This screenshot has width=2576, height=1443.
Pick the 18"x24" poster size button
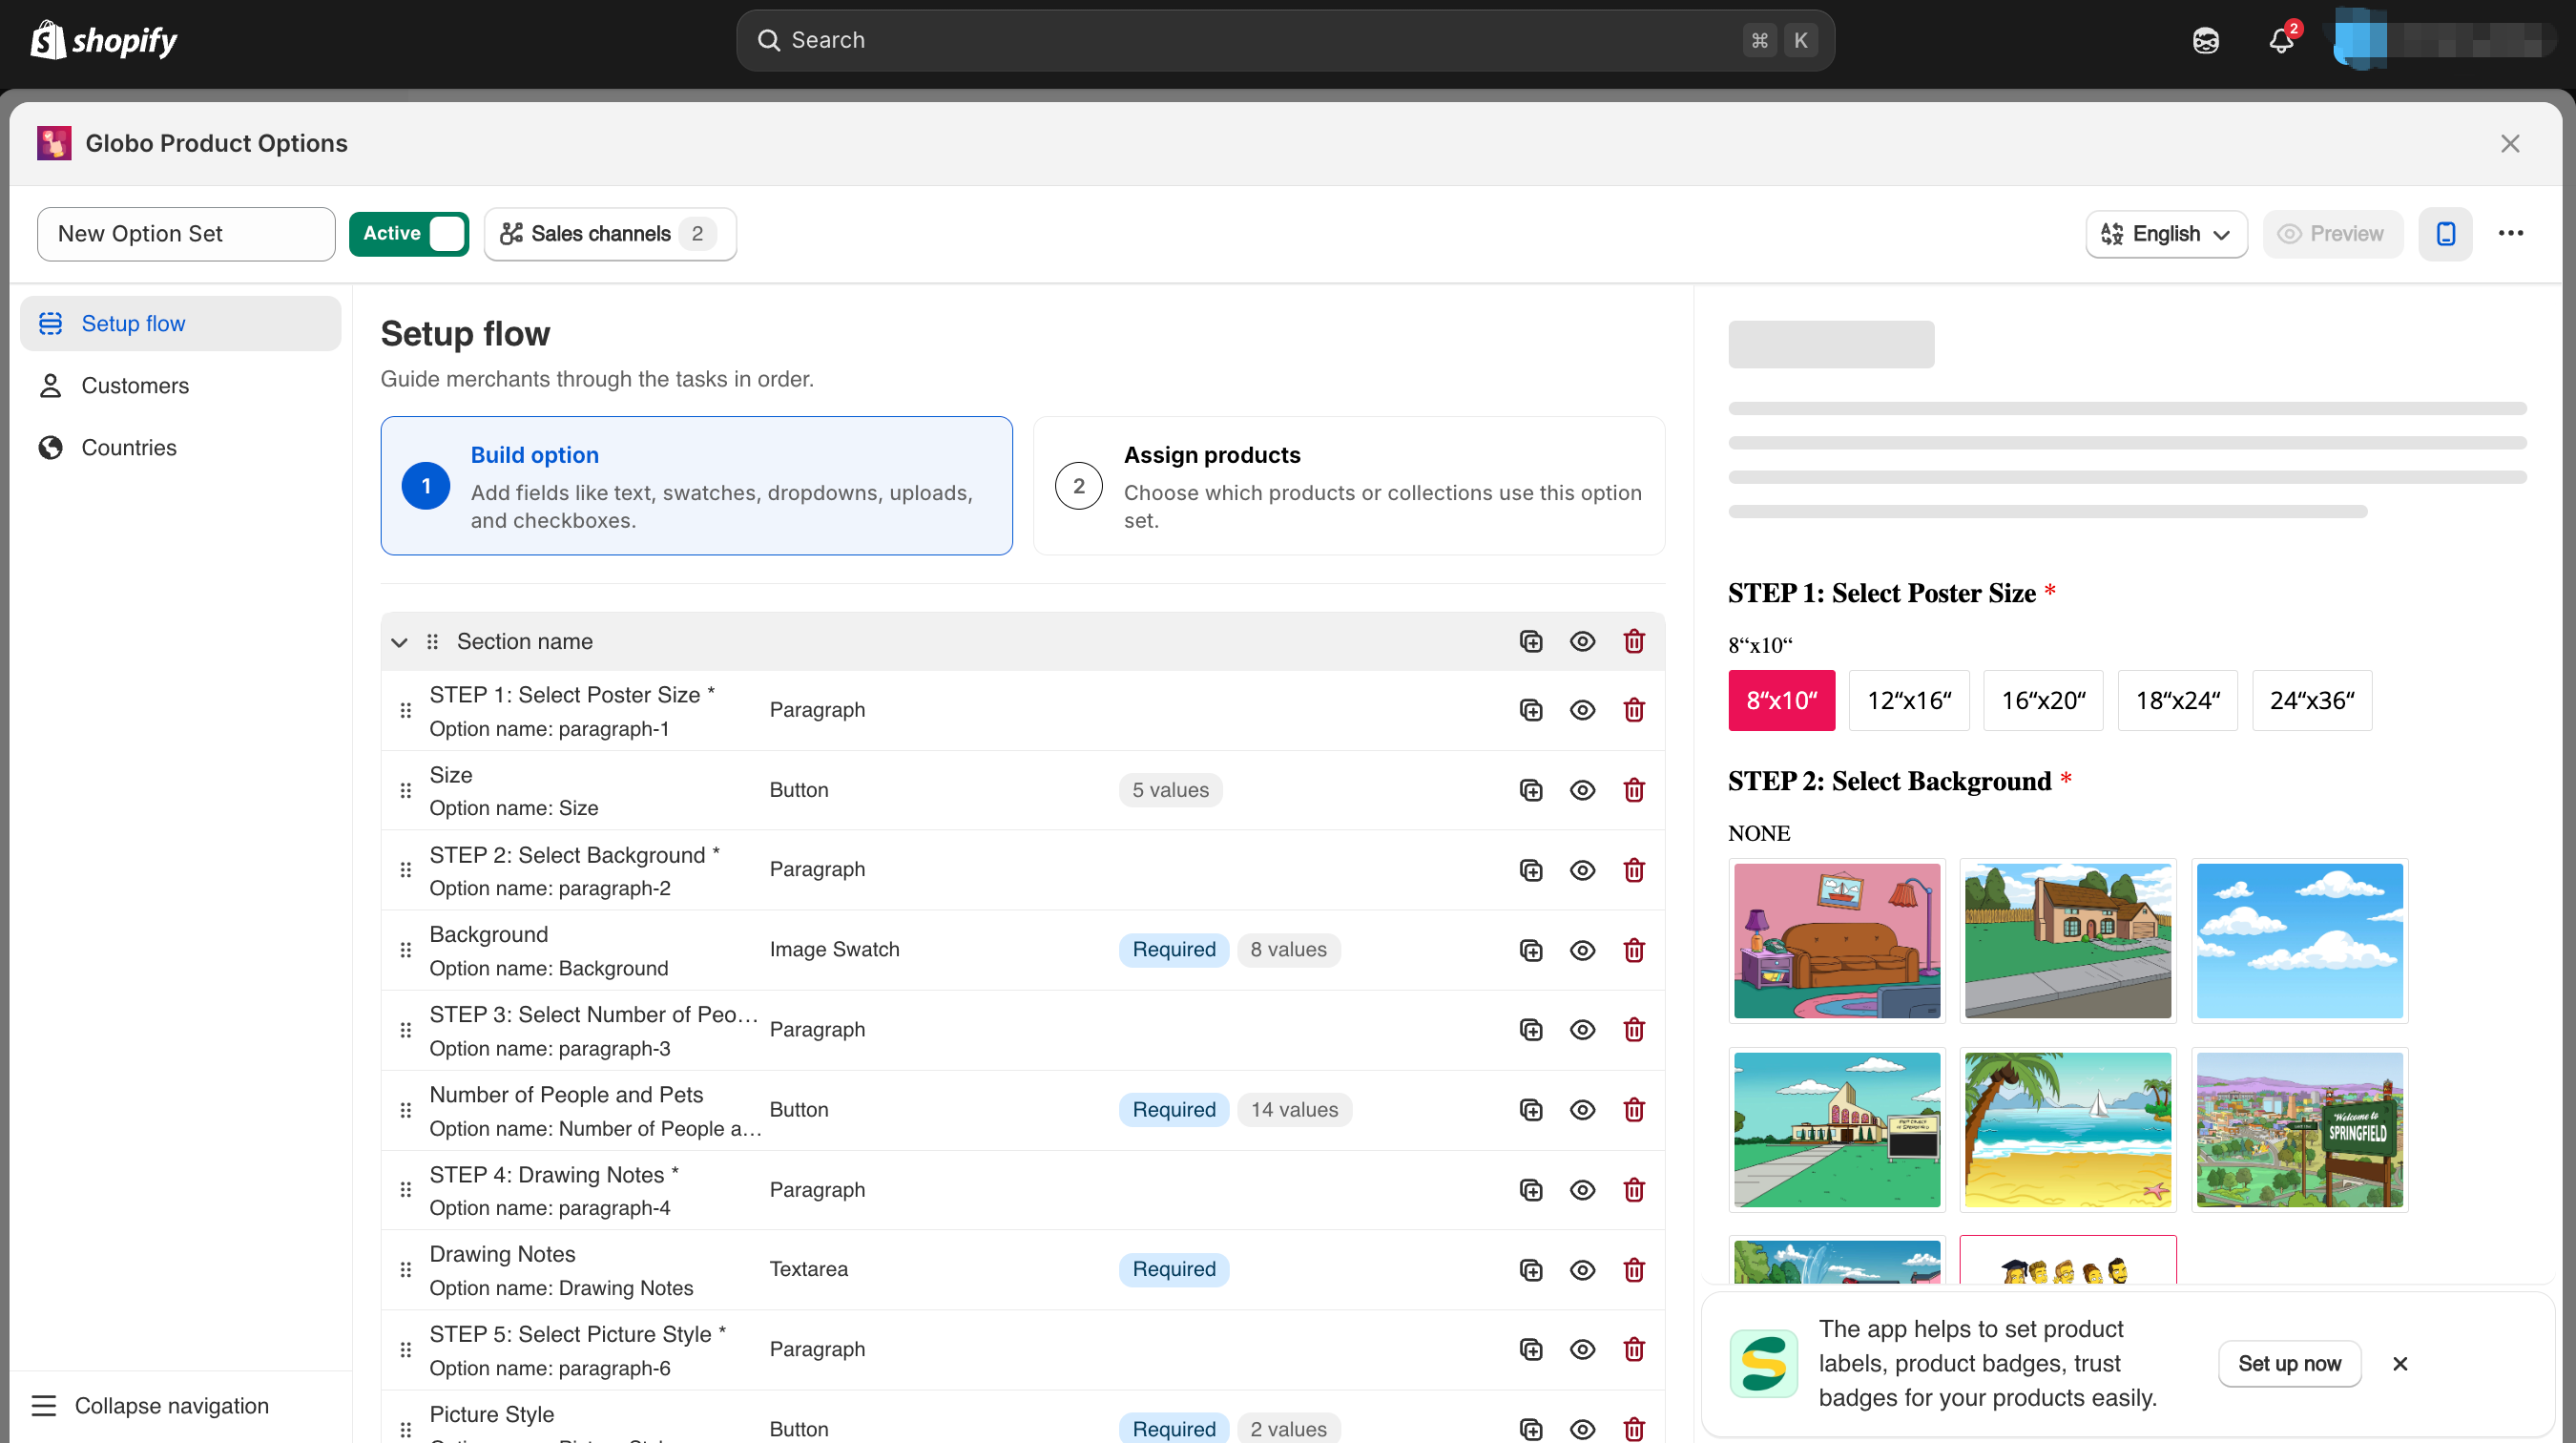click(2177, 701)
